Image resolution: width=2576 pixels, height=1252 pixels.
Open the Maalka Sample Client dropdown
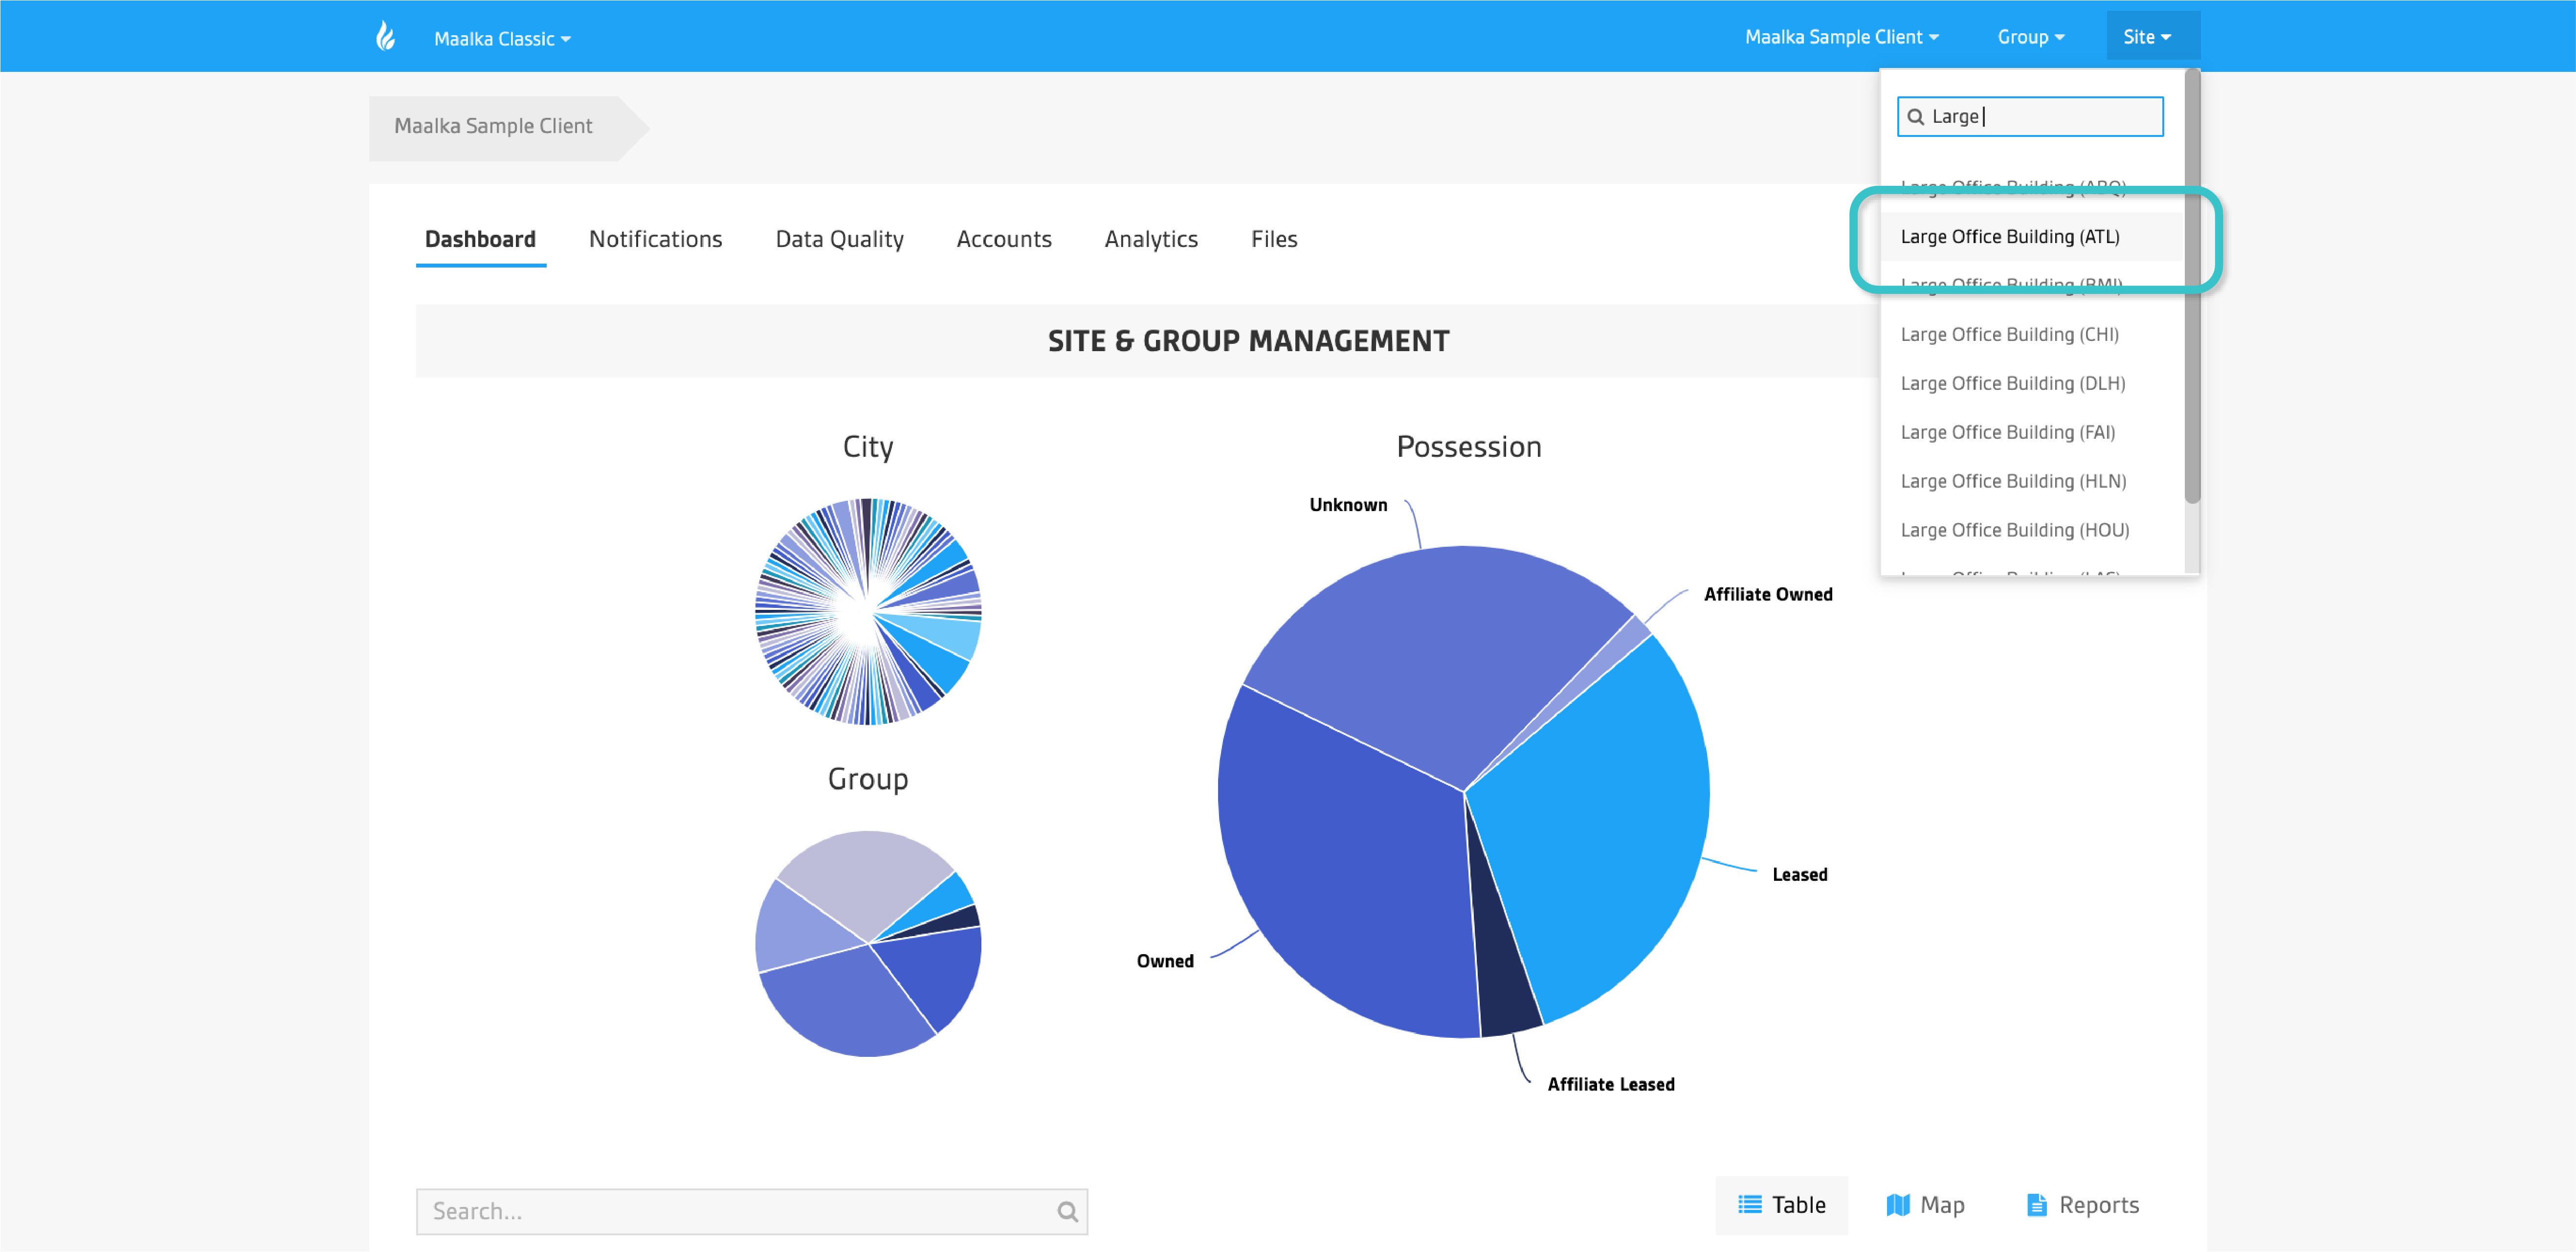point(1841,37)
